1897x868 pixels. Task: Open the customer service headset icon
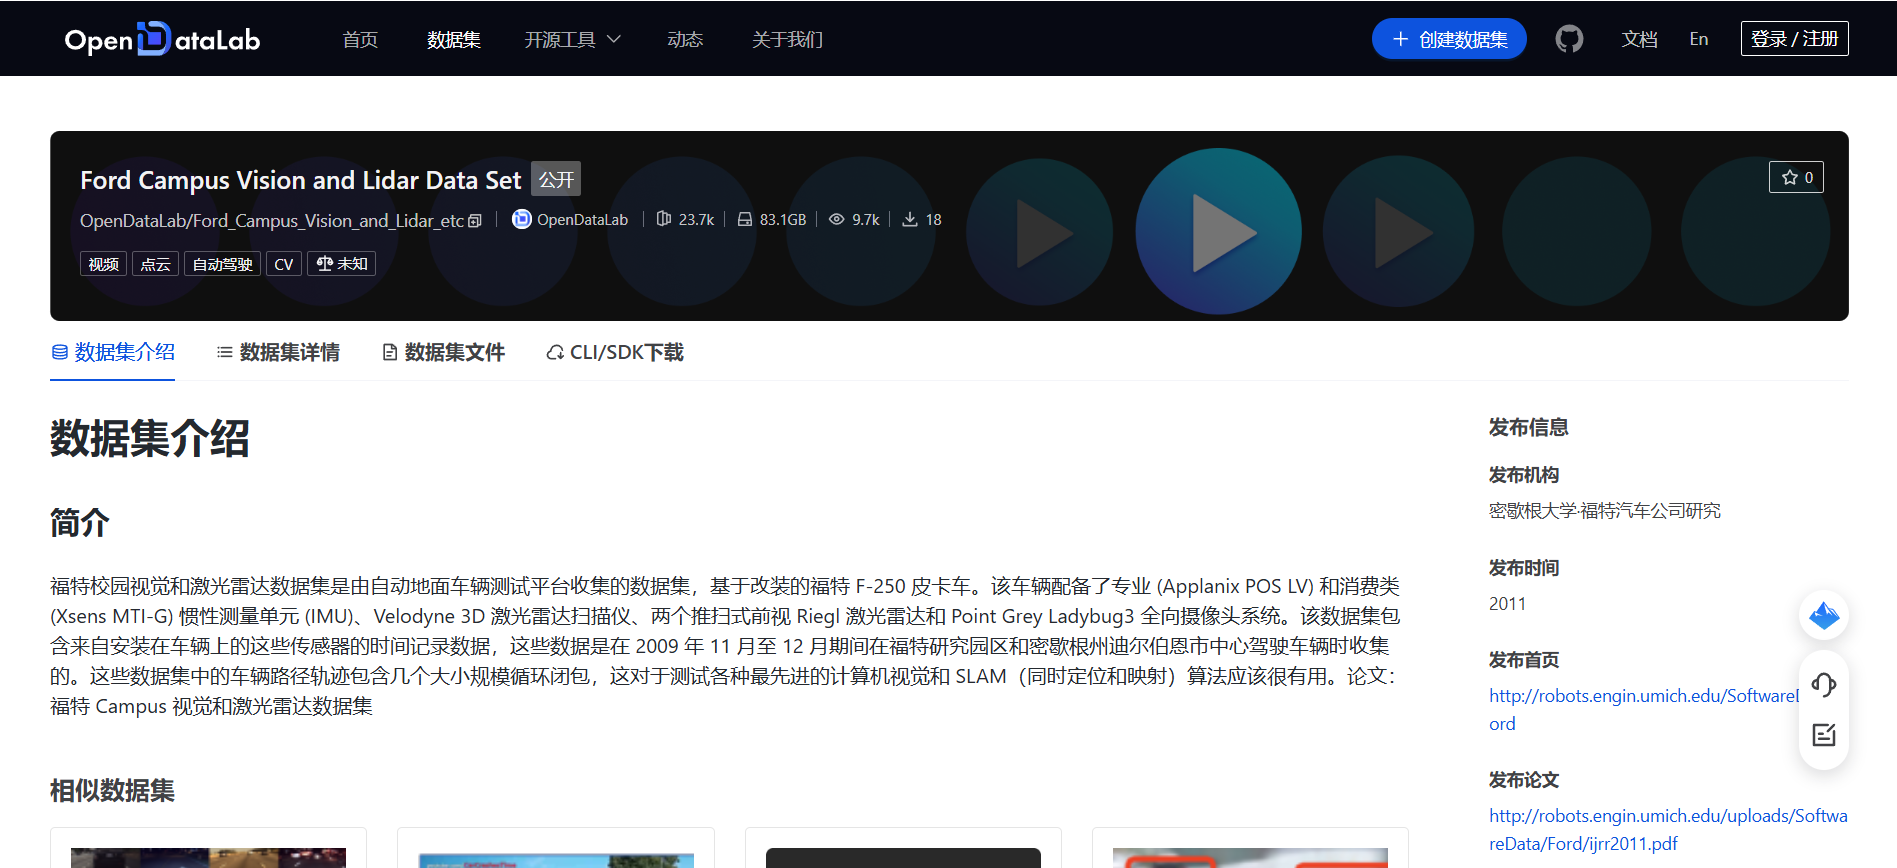(x=1824, y=685)
